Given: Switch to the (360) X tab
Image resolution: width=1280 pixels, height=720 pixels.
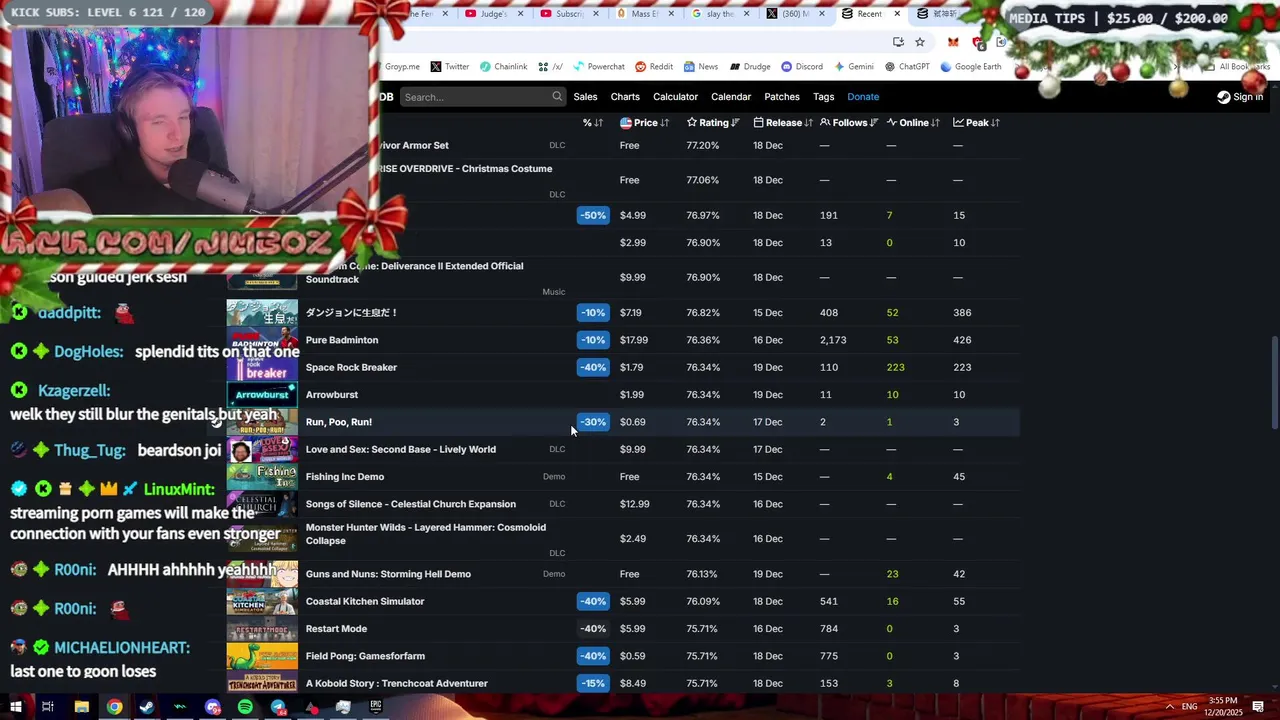Looking at the screenshot, I should [796, 14].
